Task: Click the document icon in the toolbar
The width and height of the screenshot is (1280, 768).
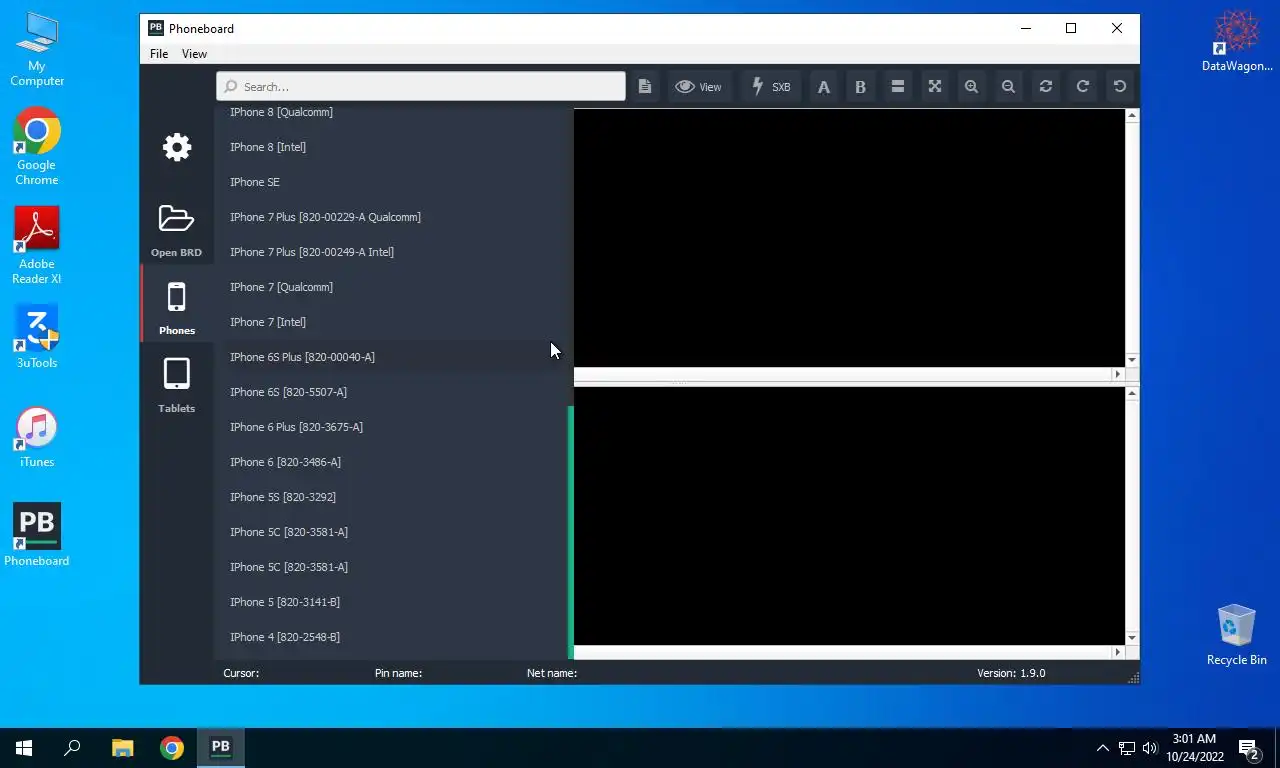Action: [645, 87]
